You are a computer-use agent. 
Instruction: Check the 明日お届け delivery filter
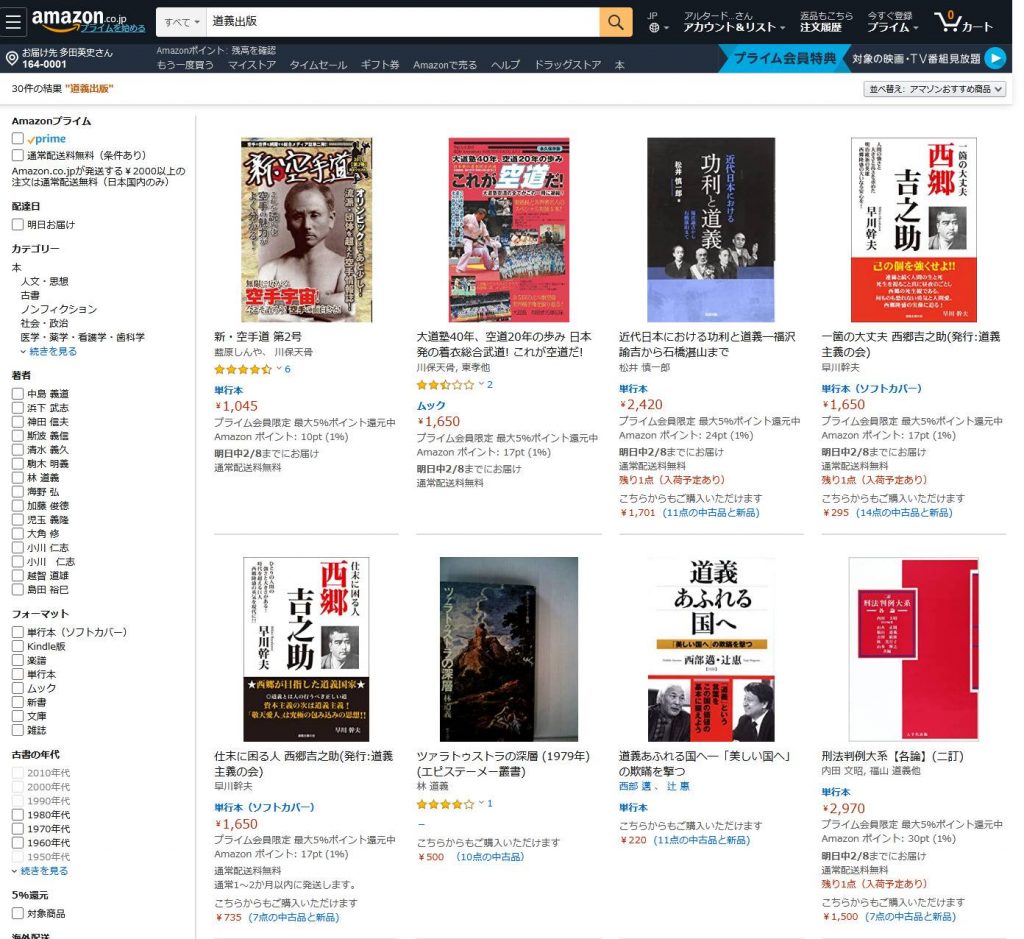[x=18, y=225]
